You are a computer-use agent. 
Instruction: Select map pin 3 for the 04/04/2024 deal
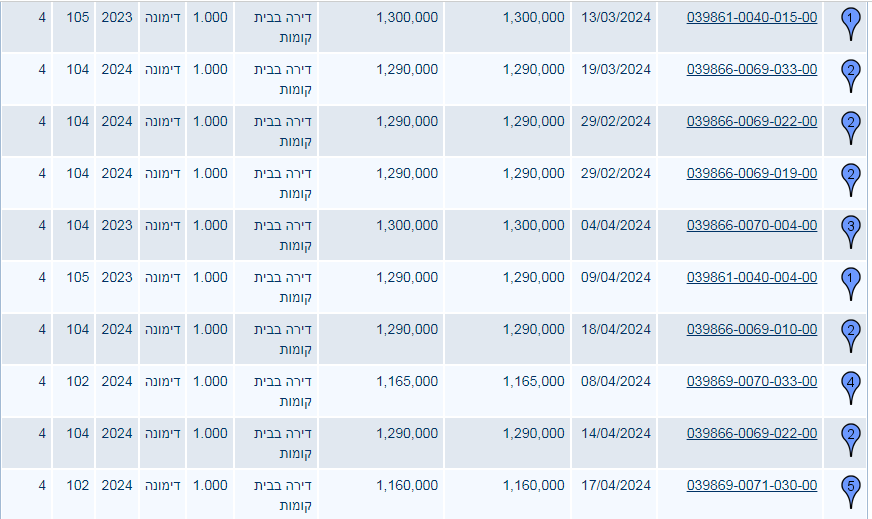[850, 229]
